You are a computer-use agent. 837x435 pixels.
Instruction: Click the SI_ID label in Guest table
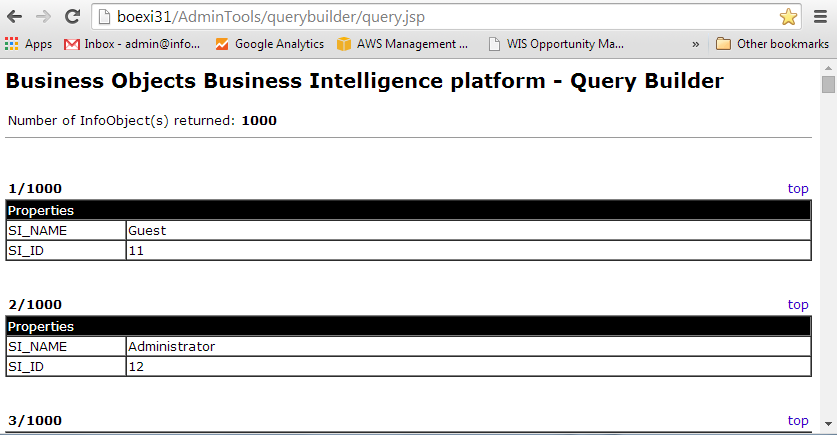point(26,250)
